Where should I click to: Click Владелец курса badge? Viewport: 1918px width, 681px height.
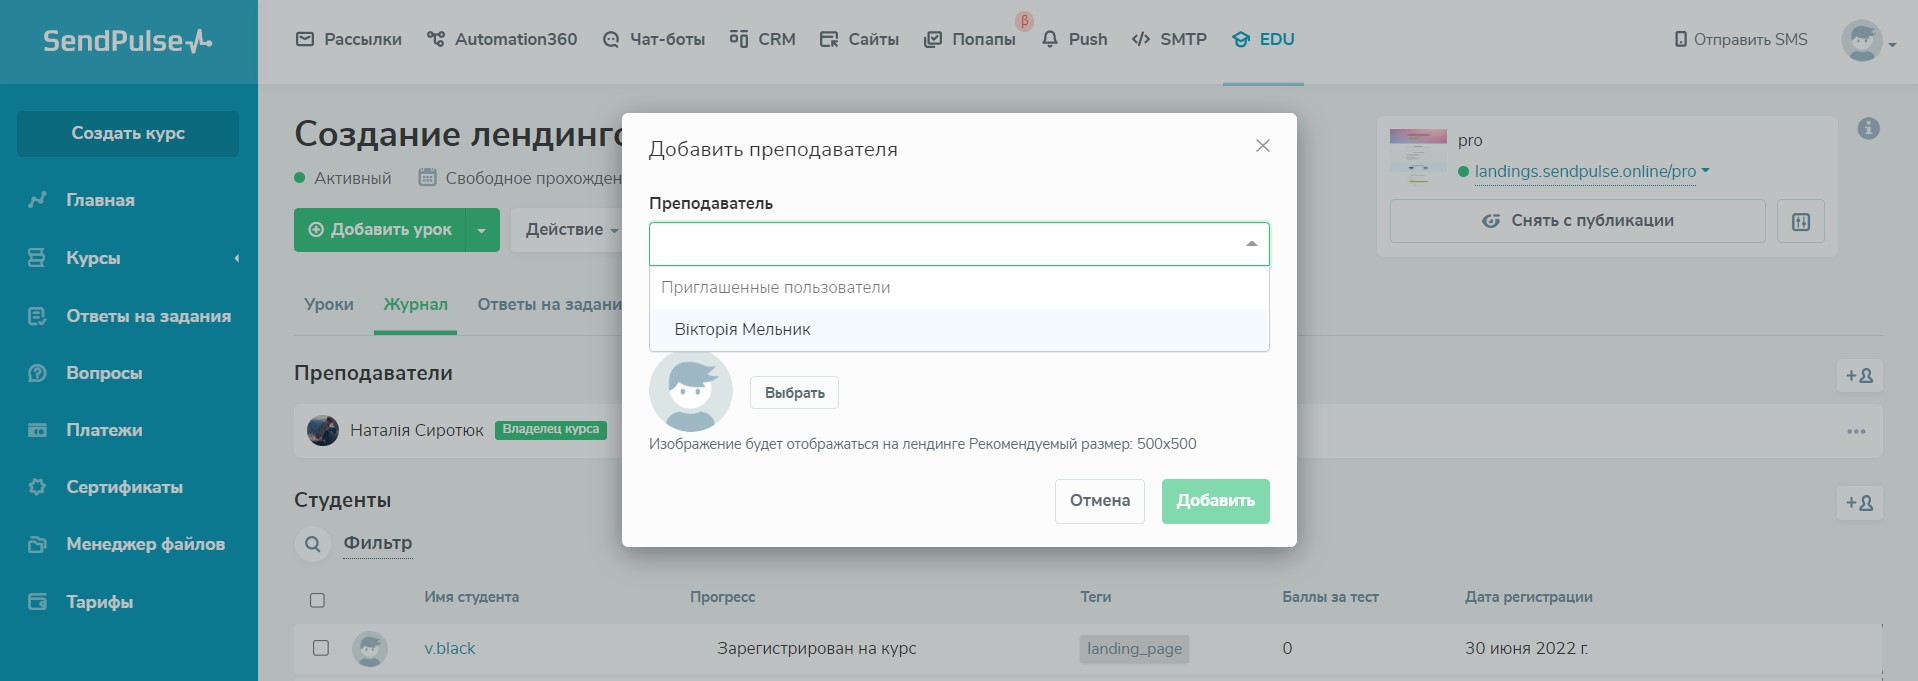coord(551,430)
